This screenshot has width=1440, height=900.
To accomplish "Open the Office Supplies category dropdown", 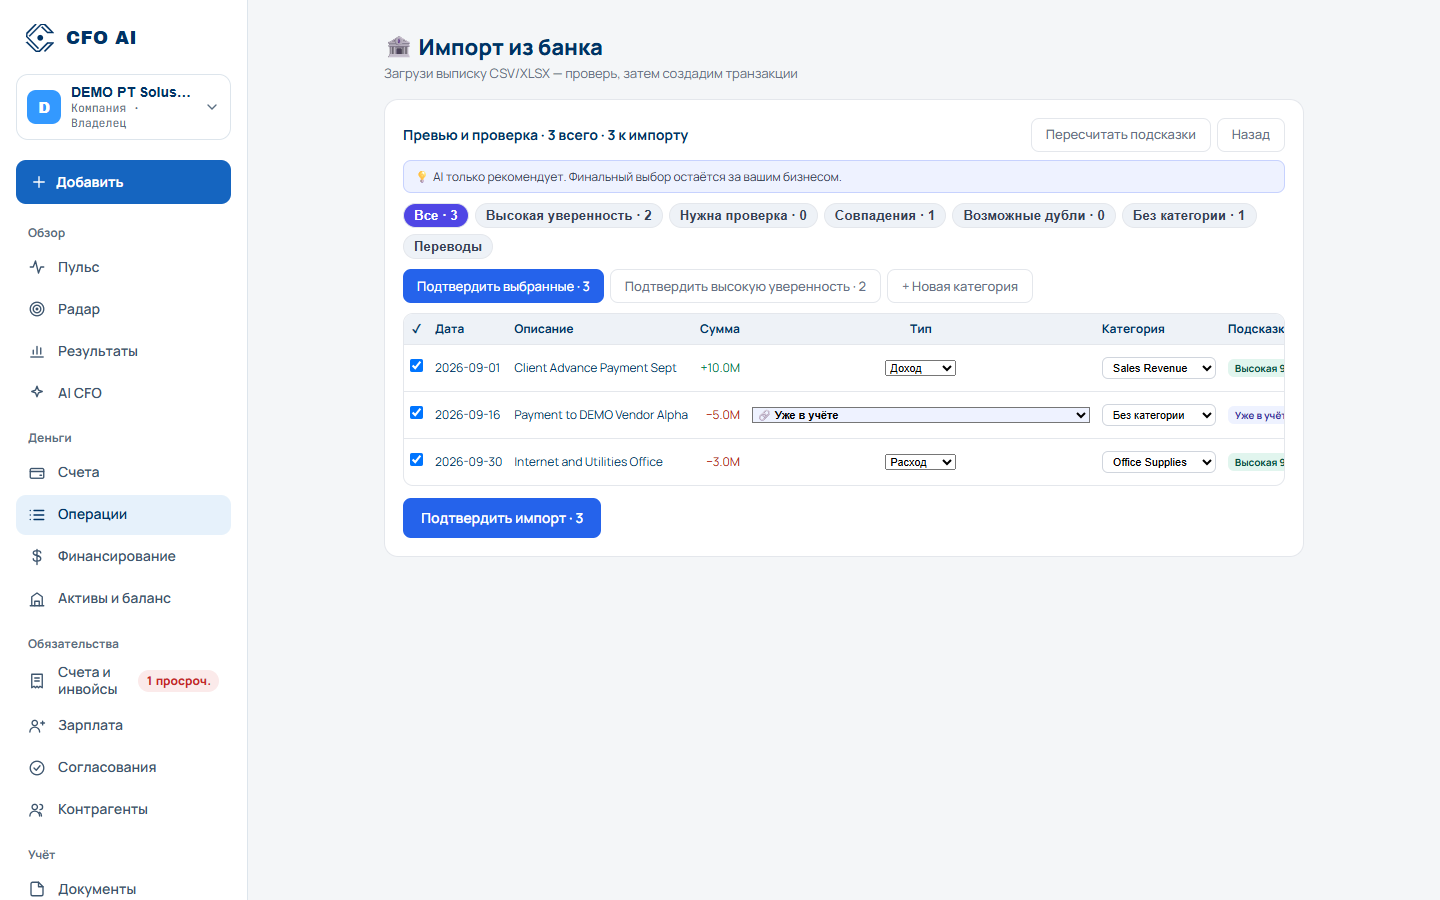I will (x=1159, y=462).
